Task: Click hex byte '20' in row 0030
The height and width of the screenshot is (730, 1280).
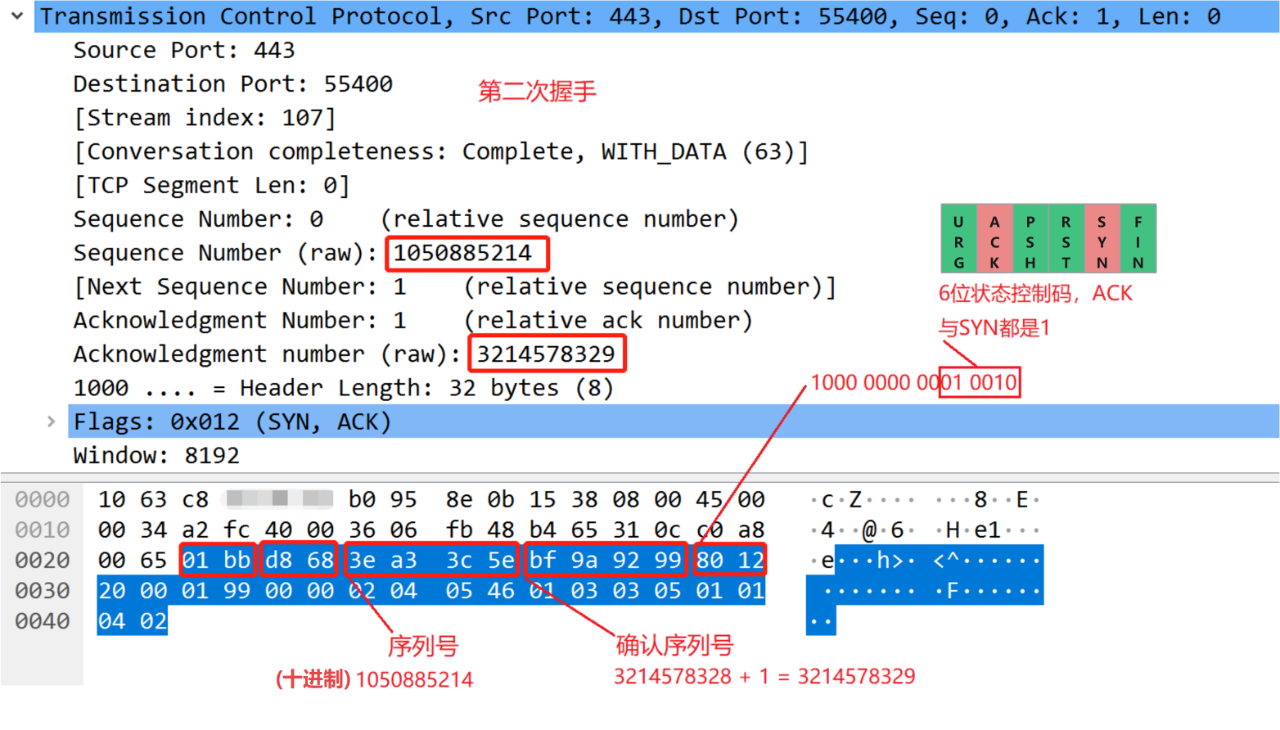Action: pyautogui.click(x=112, y=591)
